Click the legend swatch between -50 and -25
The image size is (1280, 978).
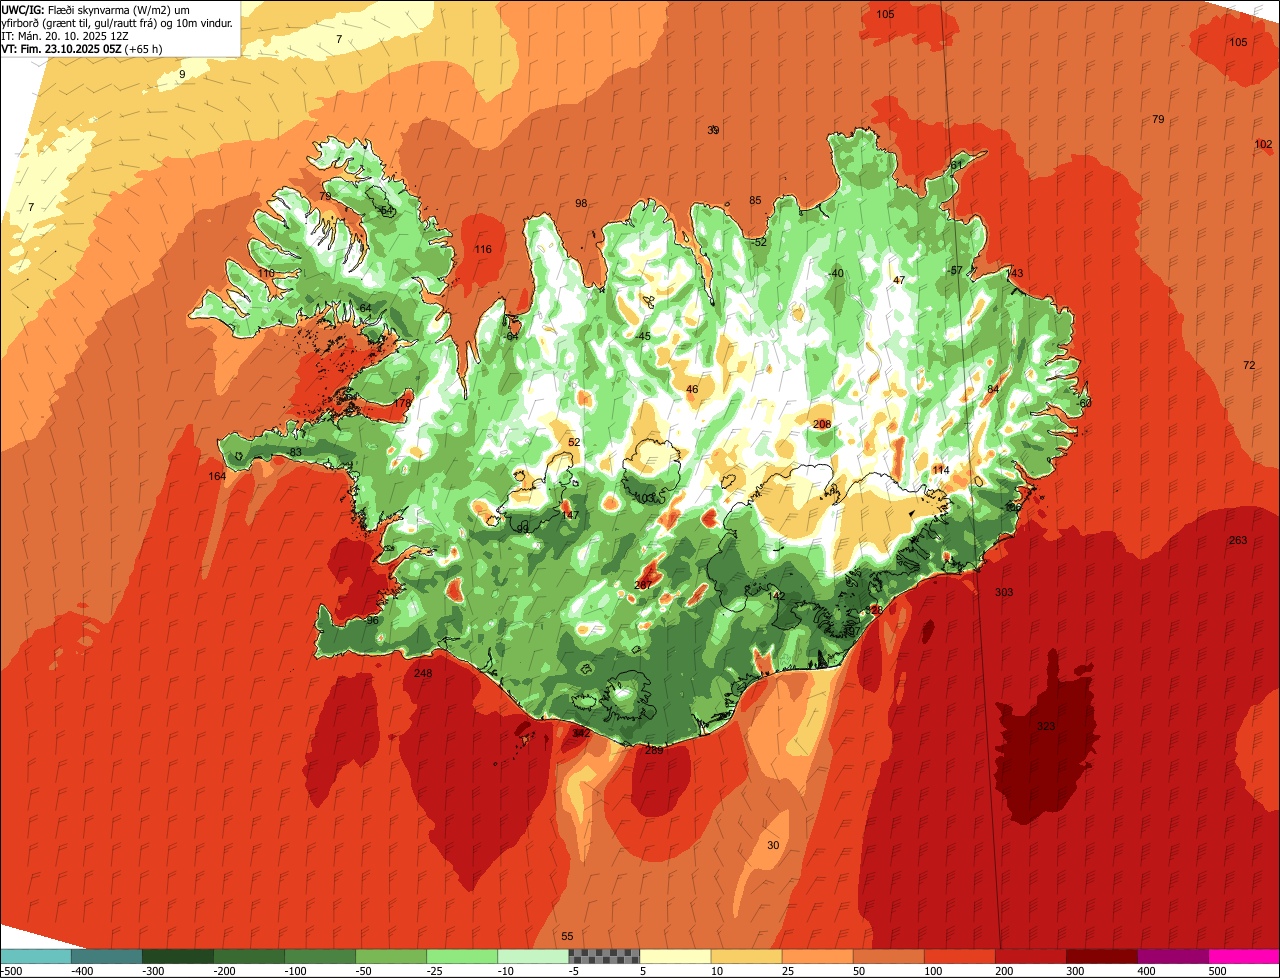coord(391,956)
